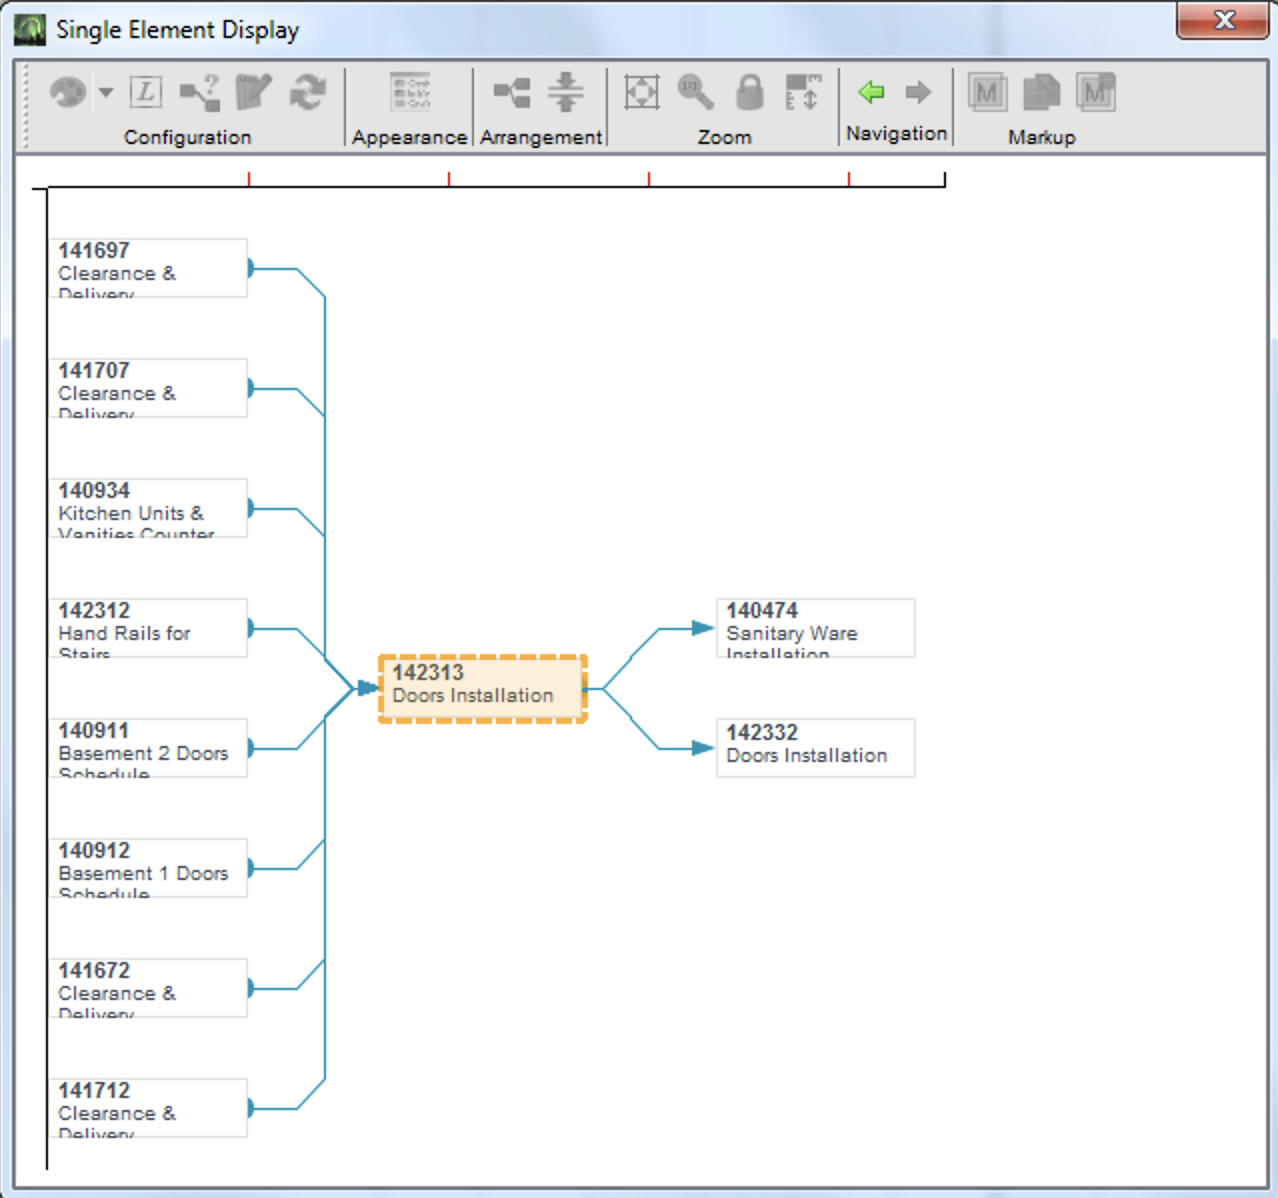Click the green back navigation arrow
The image size is (1278, 1198).
pyautogui.click(x=871, y=92)
